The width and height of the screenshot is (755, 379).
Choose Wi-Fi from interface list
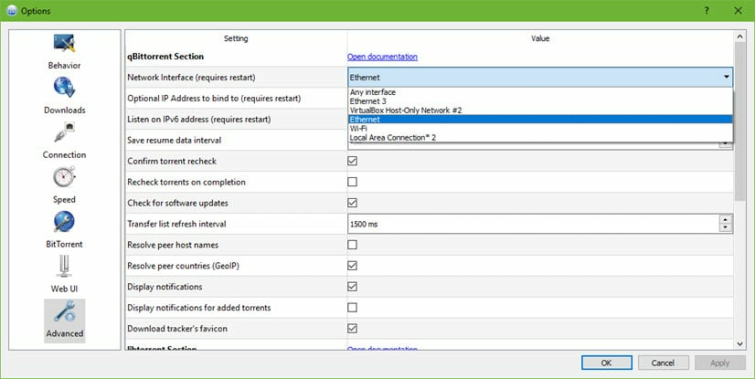pos(359,129)
